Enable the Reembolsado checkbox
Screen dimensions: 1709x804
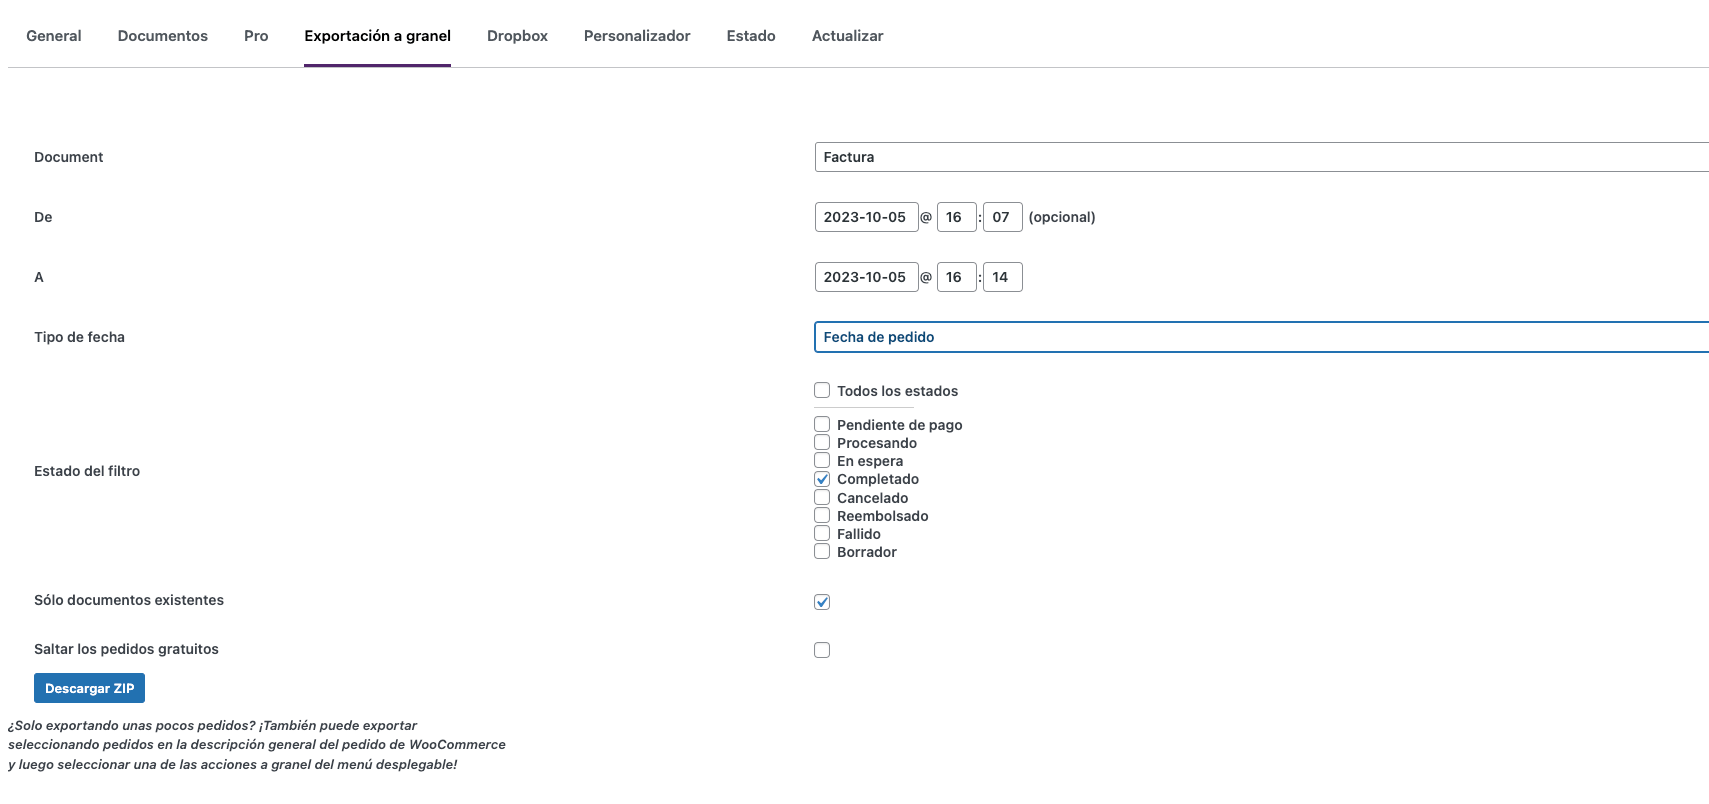(x=822, y=515)
